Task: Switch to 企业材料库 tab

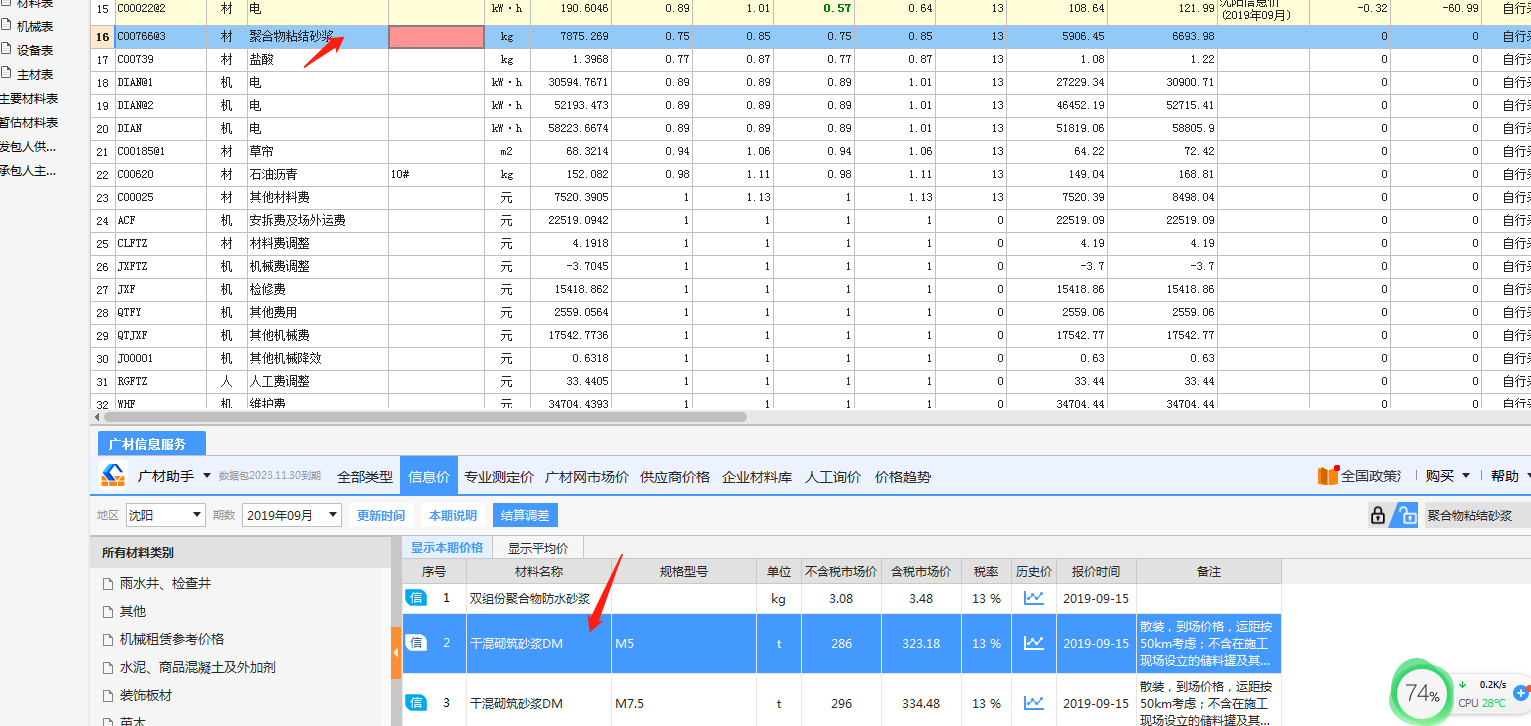Action: [x=757, y=477]
